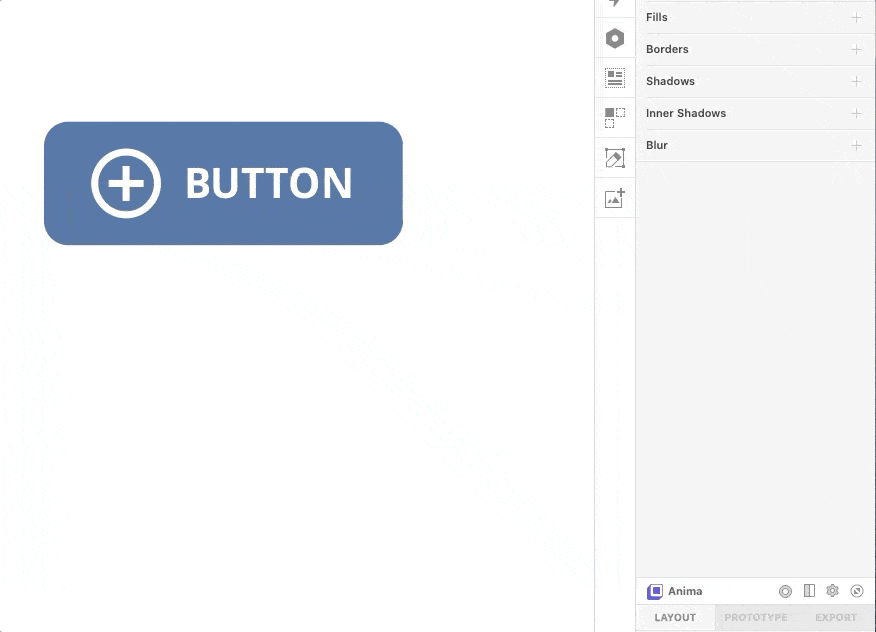The width and height of the screenshot is (876, 632).
Task: Click the arrow icon above hexagon
Action: tap(615, 3)
